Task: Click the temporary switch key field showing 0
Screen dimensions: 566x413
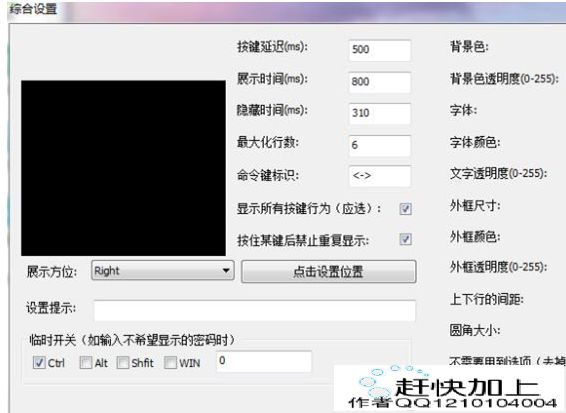Action: [264, 361]
